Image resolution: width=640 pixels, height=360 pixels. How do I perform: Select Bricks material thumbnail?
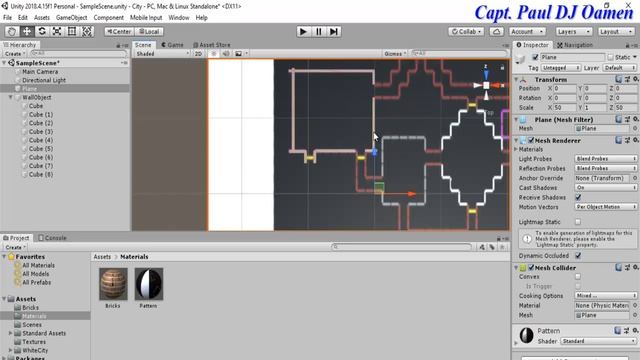(x=113, y=284)
